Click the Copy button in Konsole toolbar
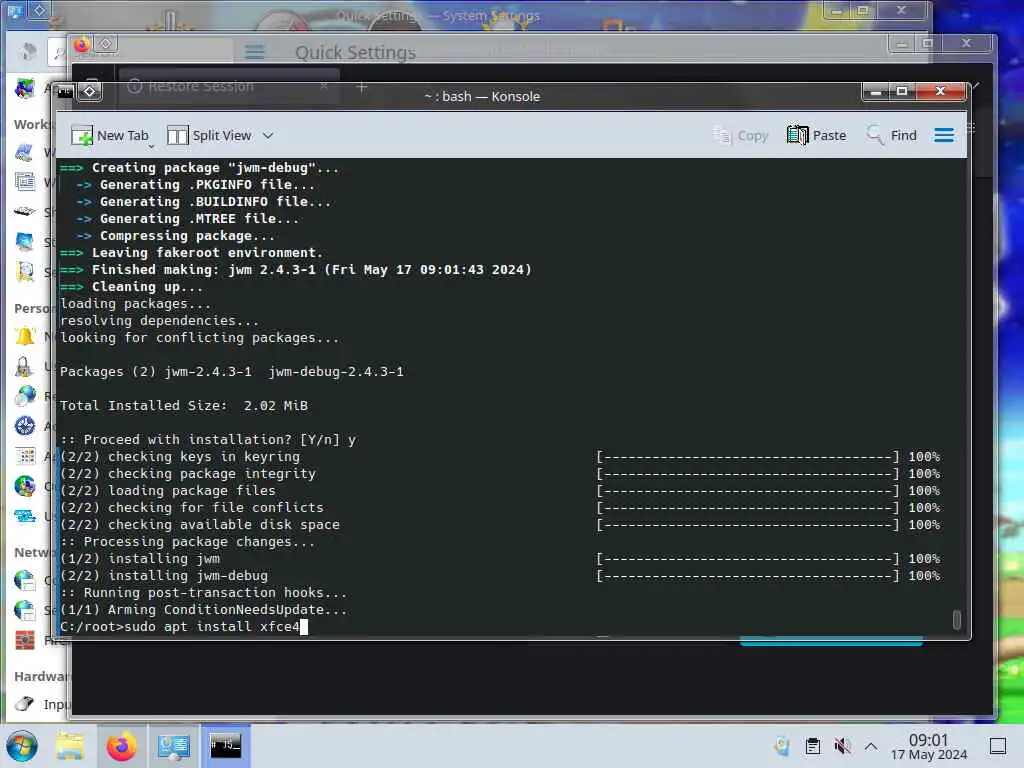This screenshot has height=768, width=1024. click(739, 135)
